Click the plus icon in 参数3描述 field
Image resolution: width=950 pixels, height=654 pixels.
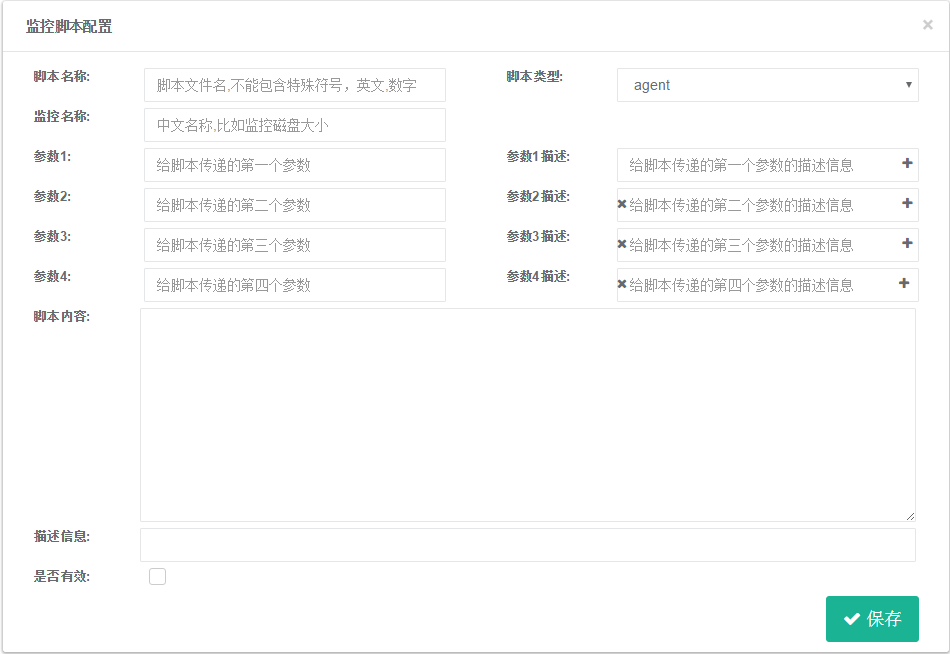tap(907, 243)
